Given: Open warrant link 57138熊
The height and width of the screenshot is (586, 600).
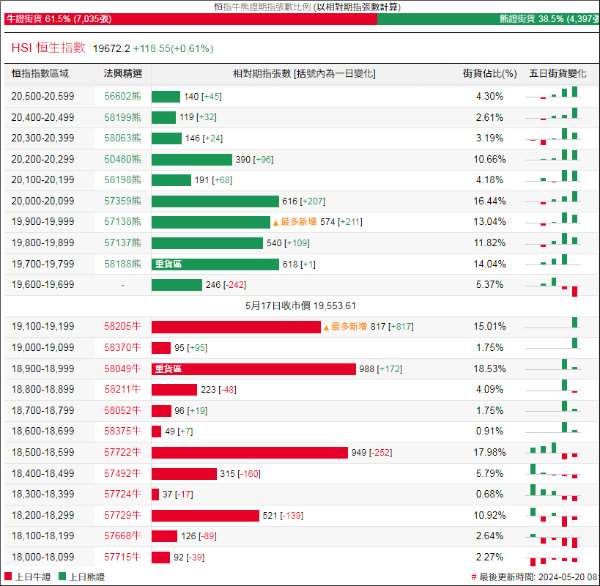Looking at the screenshot, I should [x=123, y=222].
